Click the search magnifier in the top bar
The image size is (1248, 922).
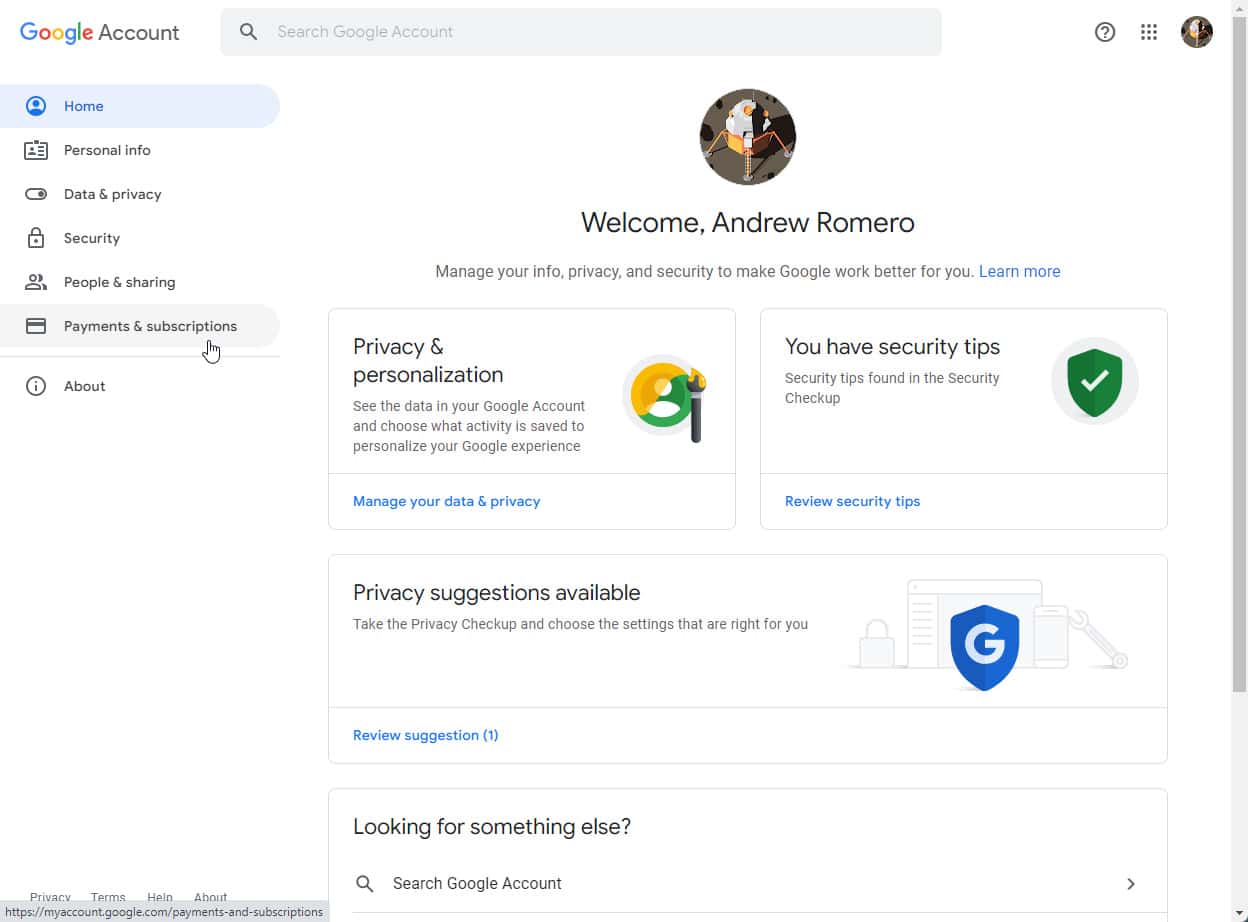click(x=248, y=31)
